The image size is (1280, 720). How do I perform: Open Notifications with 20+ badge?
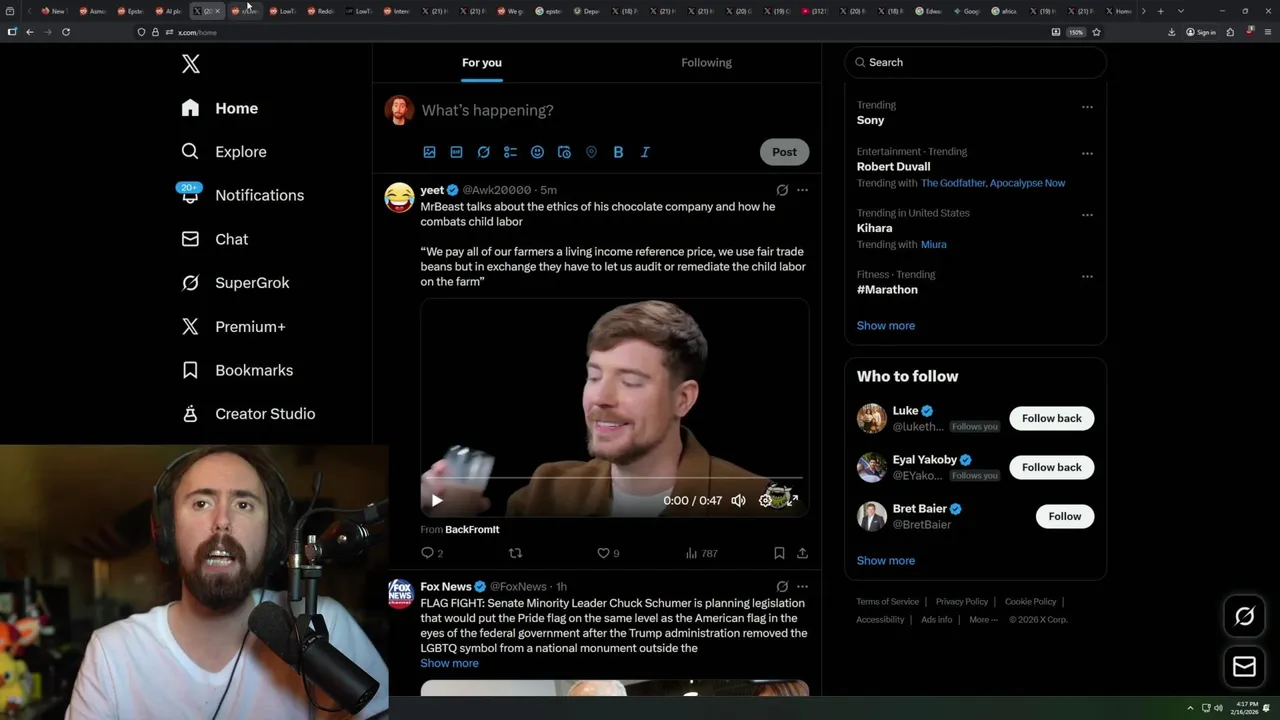[242, 195]
